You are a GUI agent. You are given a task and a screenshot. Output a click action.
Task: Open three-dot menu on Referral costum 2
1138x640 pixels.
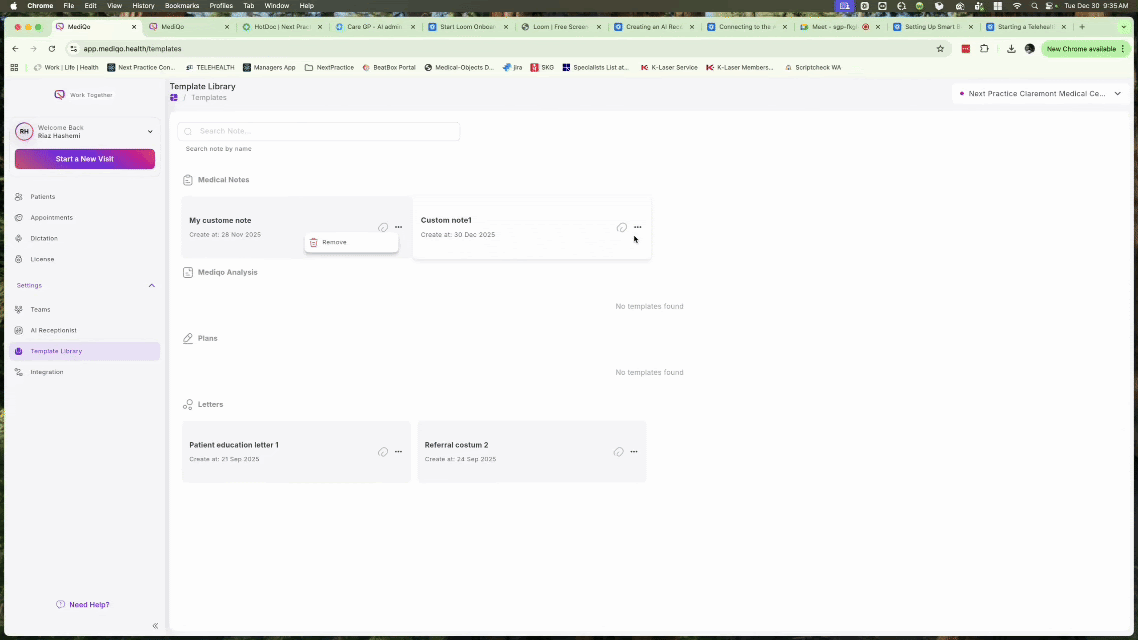[x=634, y=452]
